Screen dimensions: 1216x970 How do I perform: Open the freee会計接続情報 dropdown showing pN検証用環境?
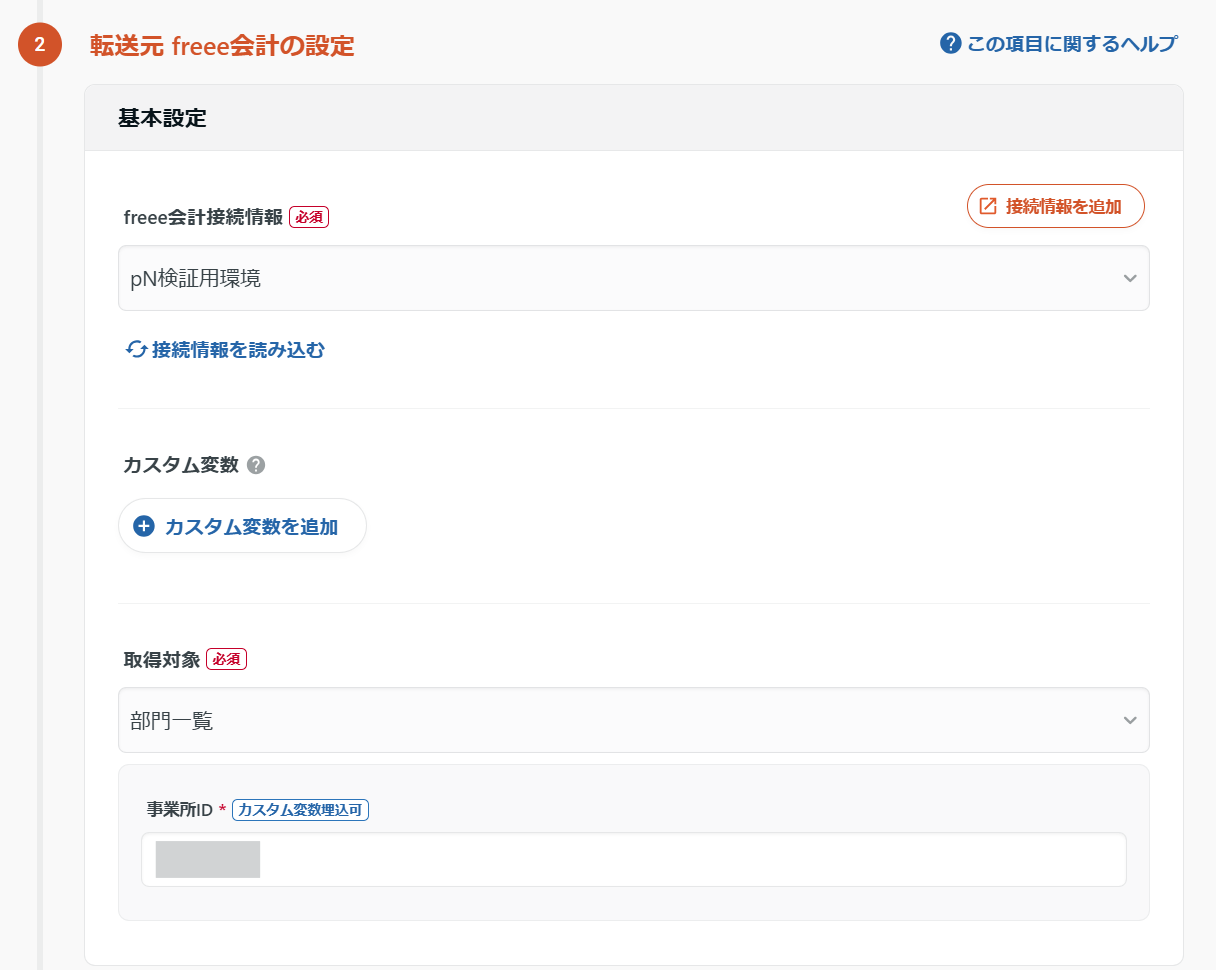[634, 278]
